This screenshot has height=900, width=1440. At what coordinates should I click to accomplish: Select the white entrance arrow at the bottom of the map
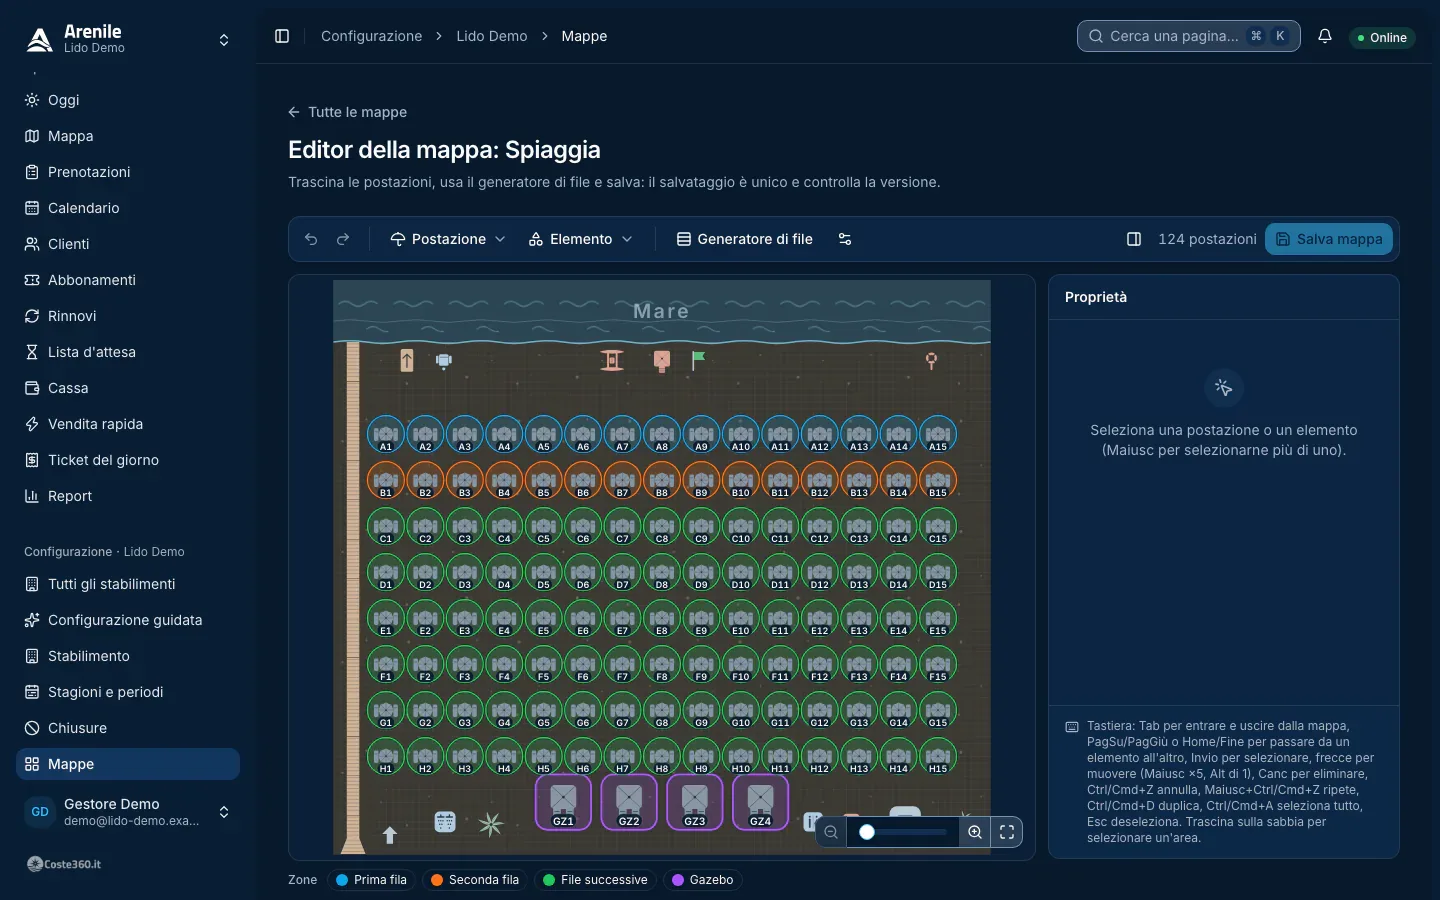point(390,835)
